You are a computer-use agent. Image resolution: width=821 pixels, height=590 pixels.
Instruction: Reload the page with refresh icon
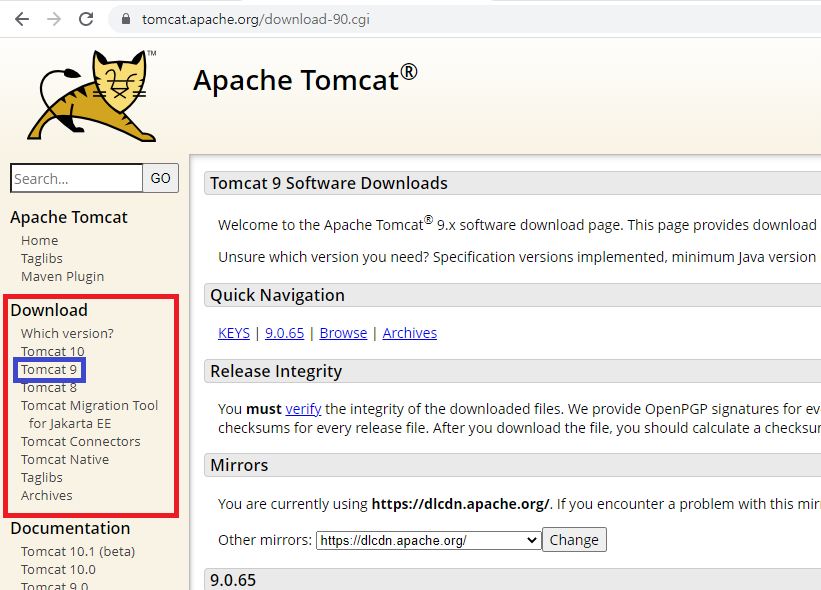click(x=86, y=19)
